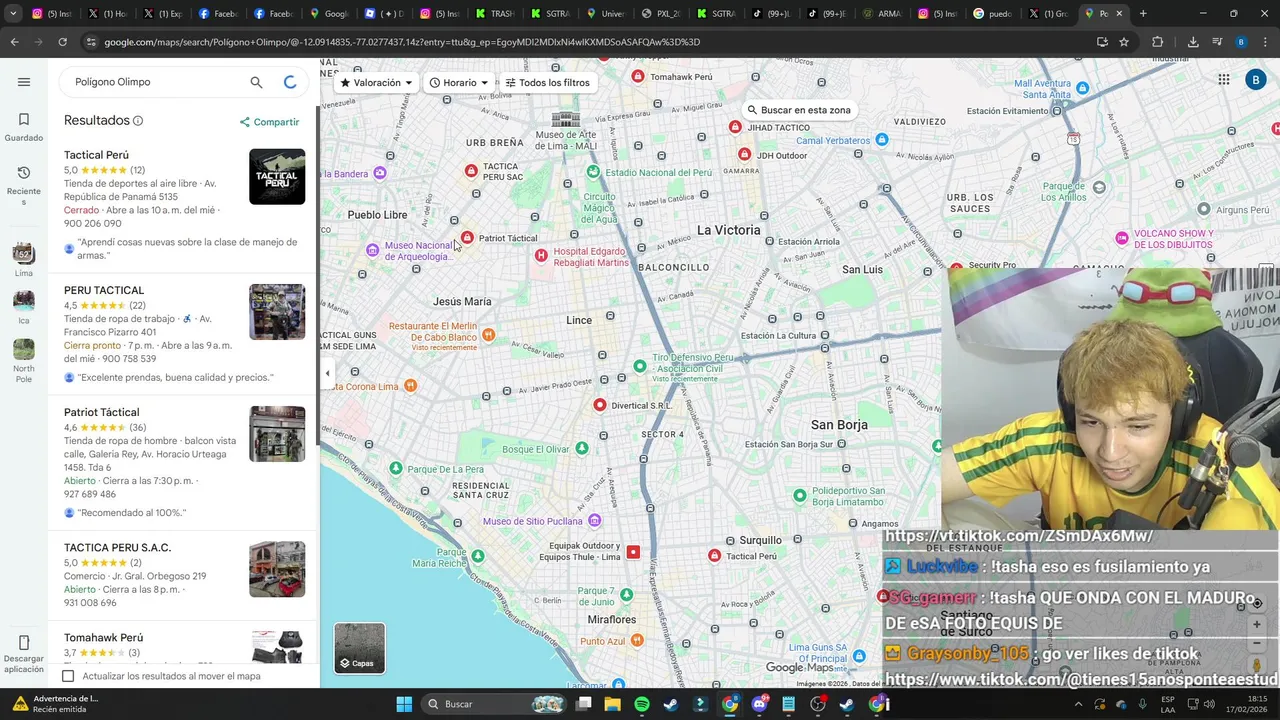Open the Capas layers toggle
Viewport: 1280px width, 720px height.
359,648
